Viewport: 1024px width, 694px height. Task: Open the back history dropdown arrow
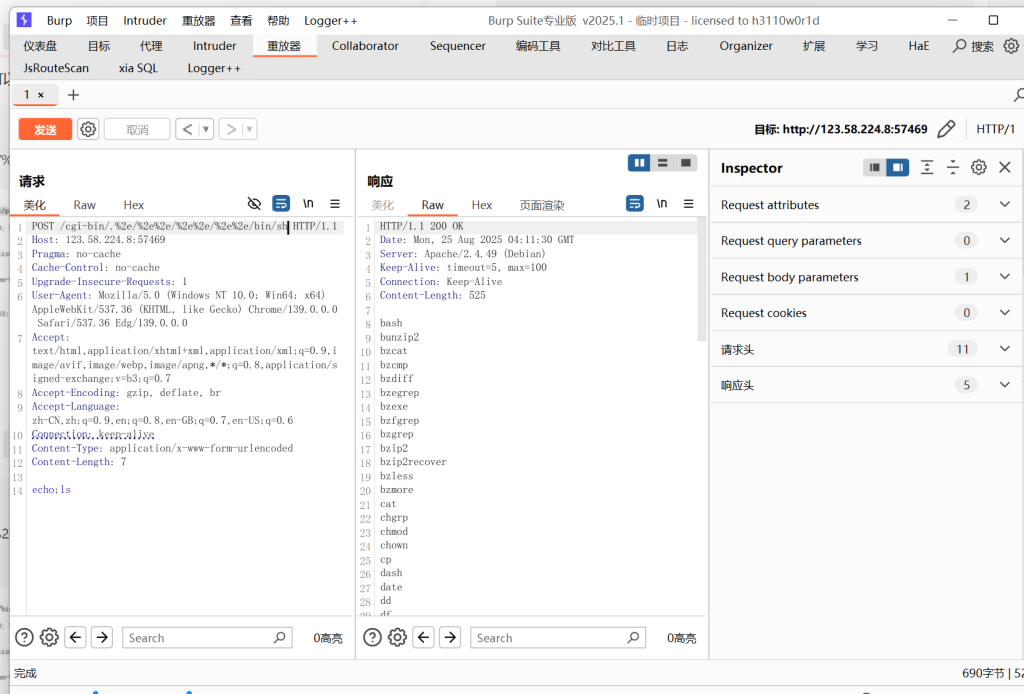[x=206, y=129]
